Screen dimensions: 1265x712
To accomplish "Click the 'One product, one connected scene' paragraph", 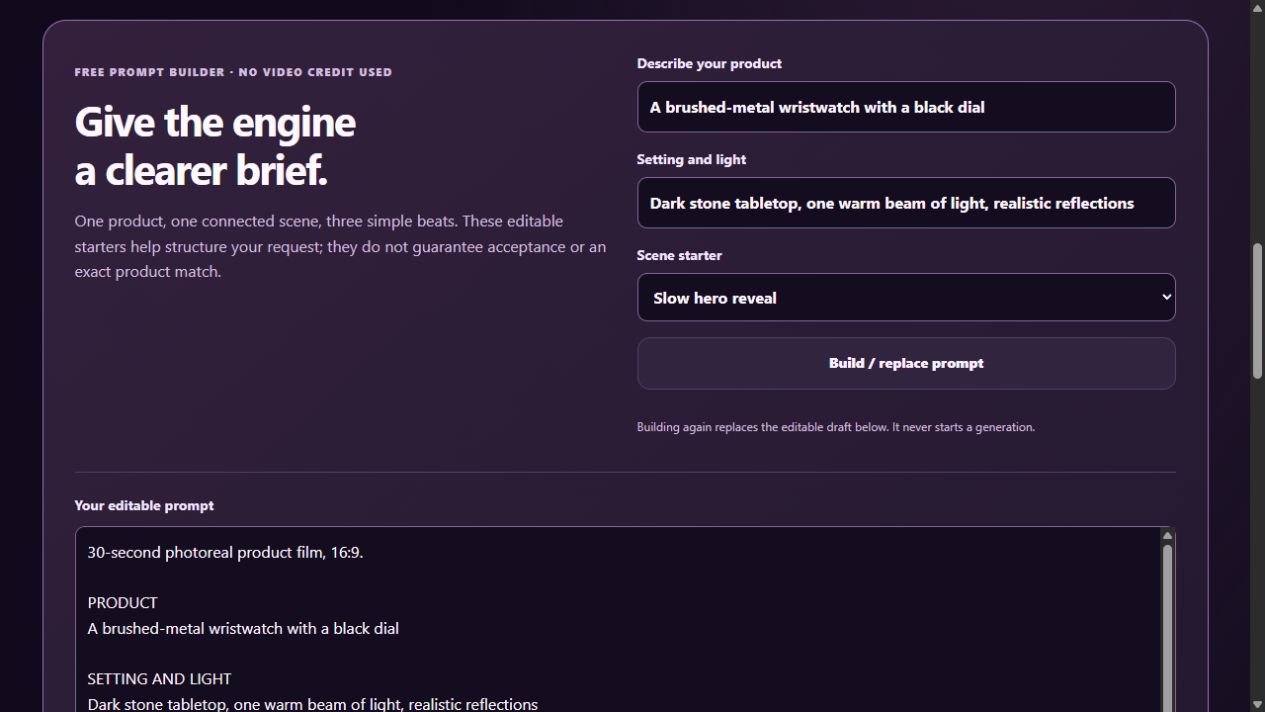I will coord(340,246).
